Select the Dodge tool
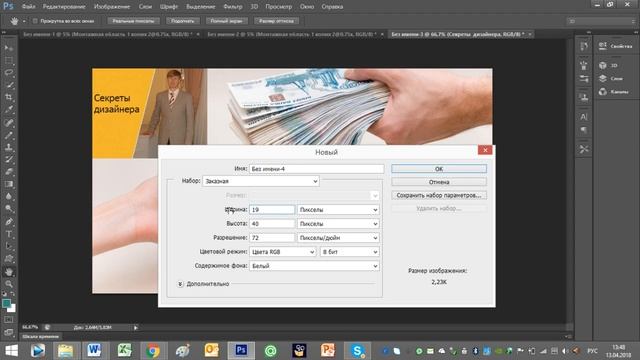 [x=9, y=209]
